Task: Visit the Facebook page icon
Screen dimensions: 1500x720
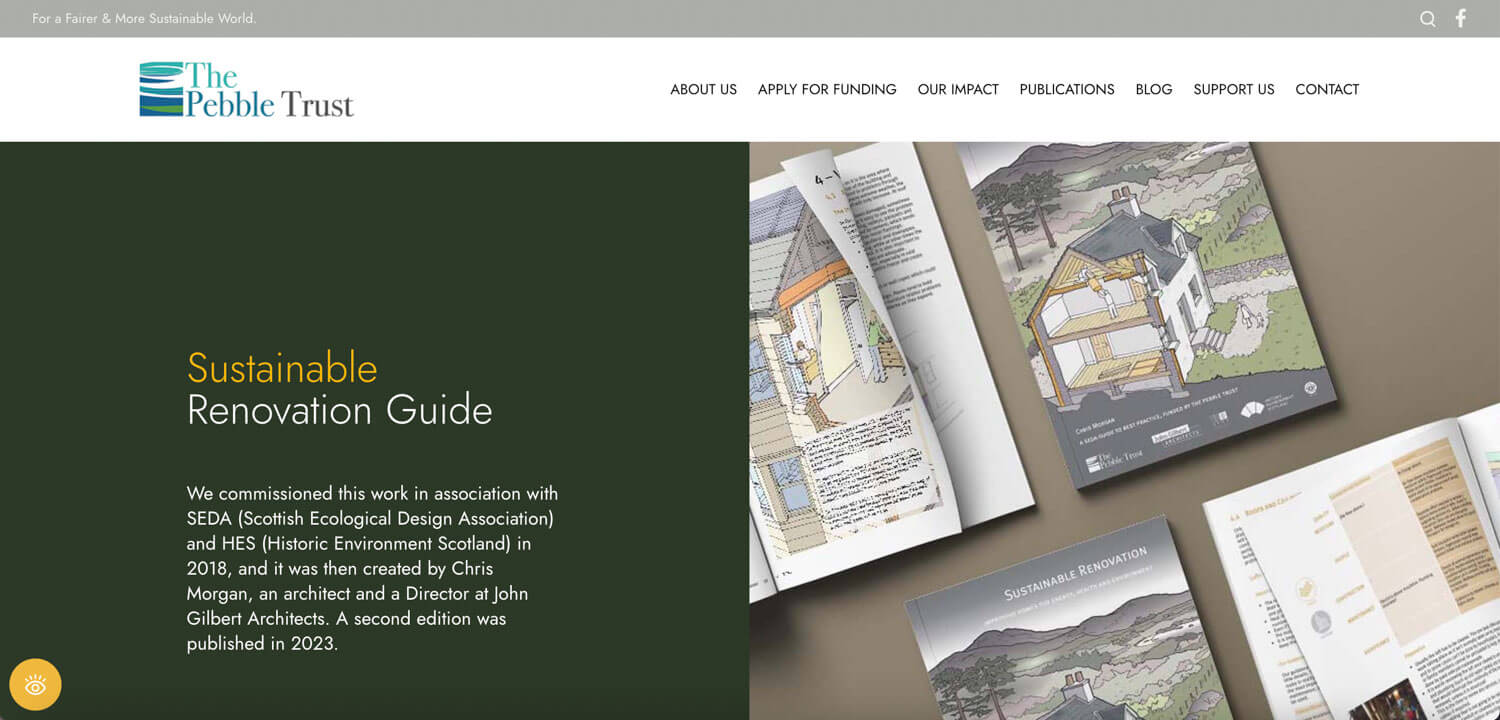Action: pos(1461,18)
